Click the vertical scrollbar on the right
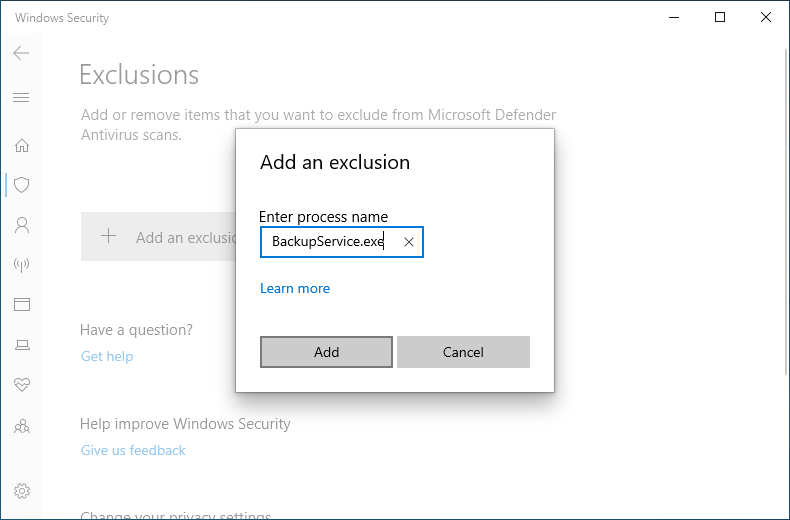This screenshot has width=790, height=520. (x=787, y=212)
